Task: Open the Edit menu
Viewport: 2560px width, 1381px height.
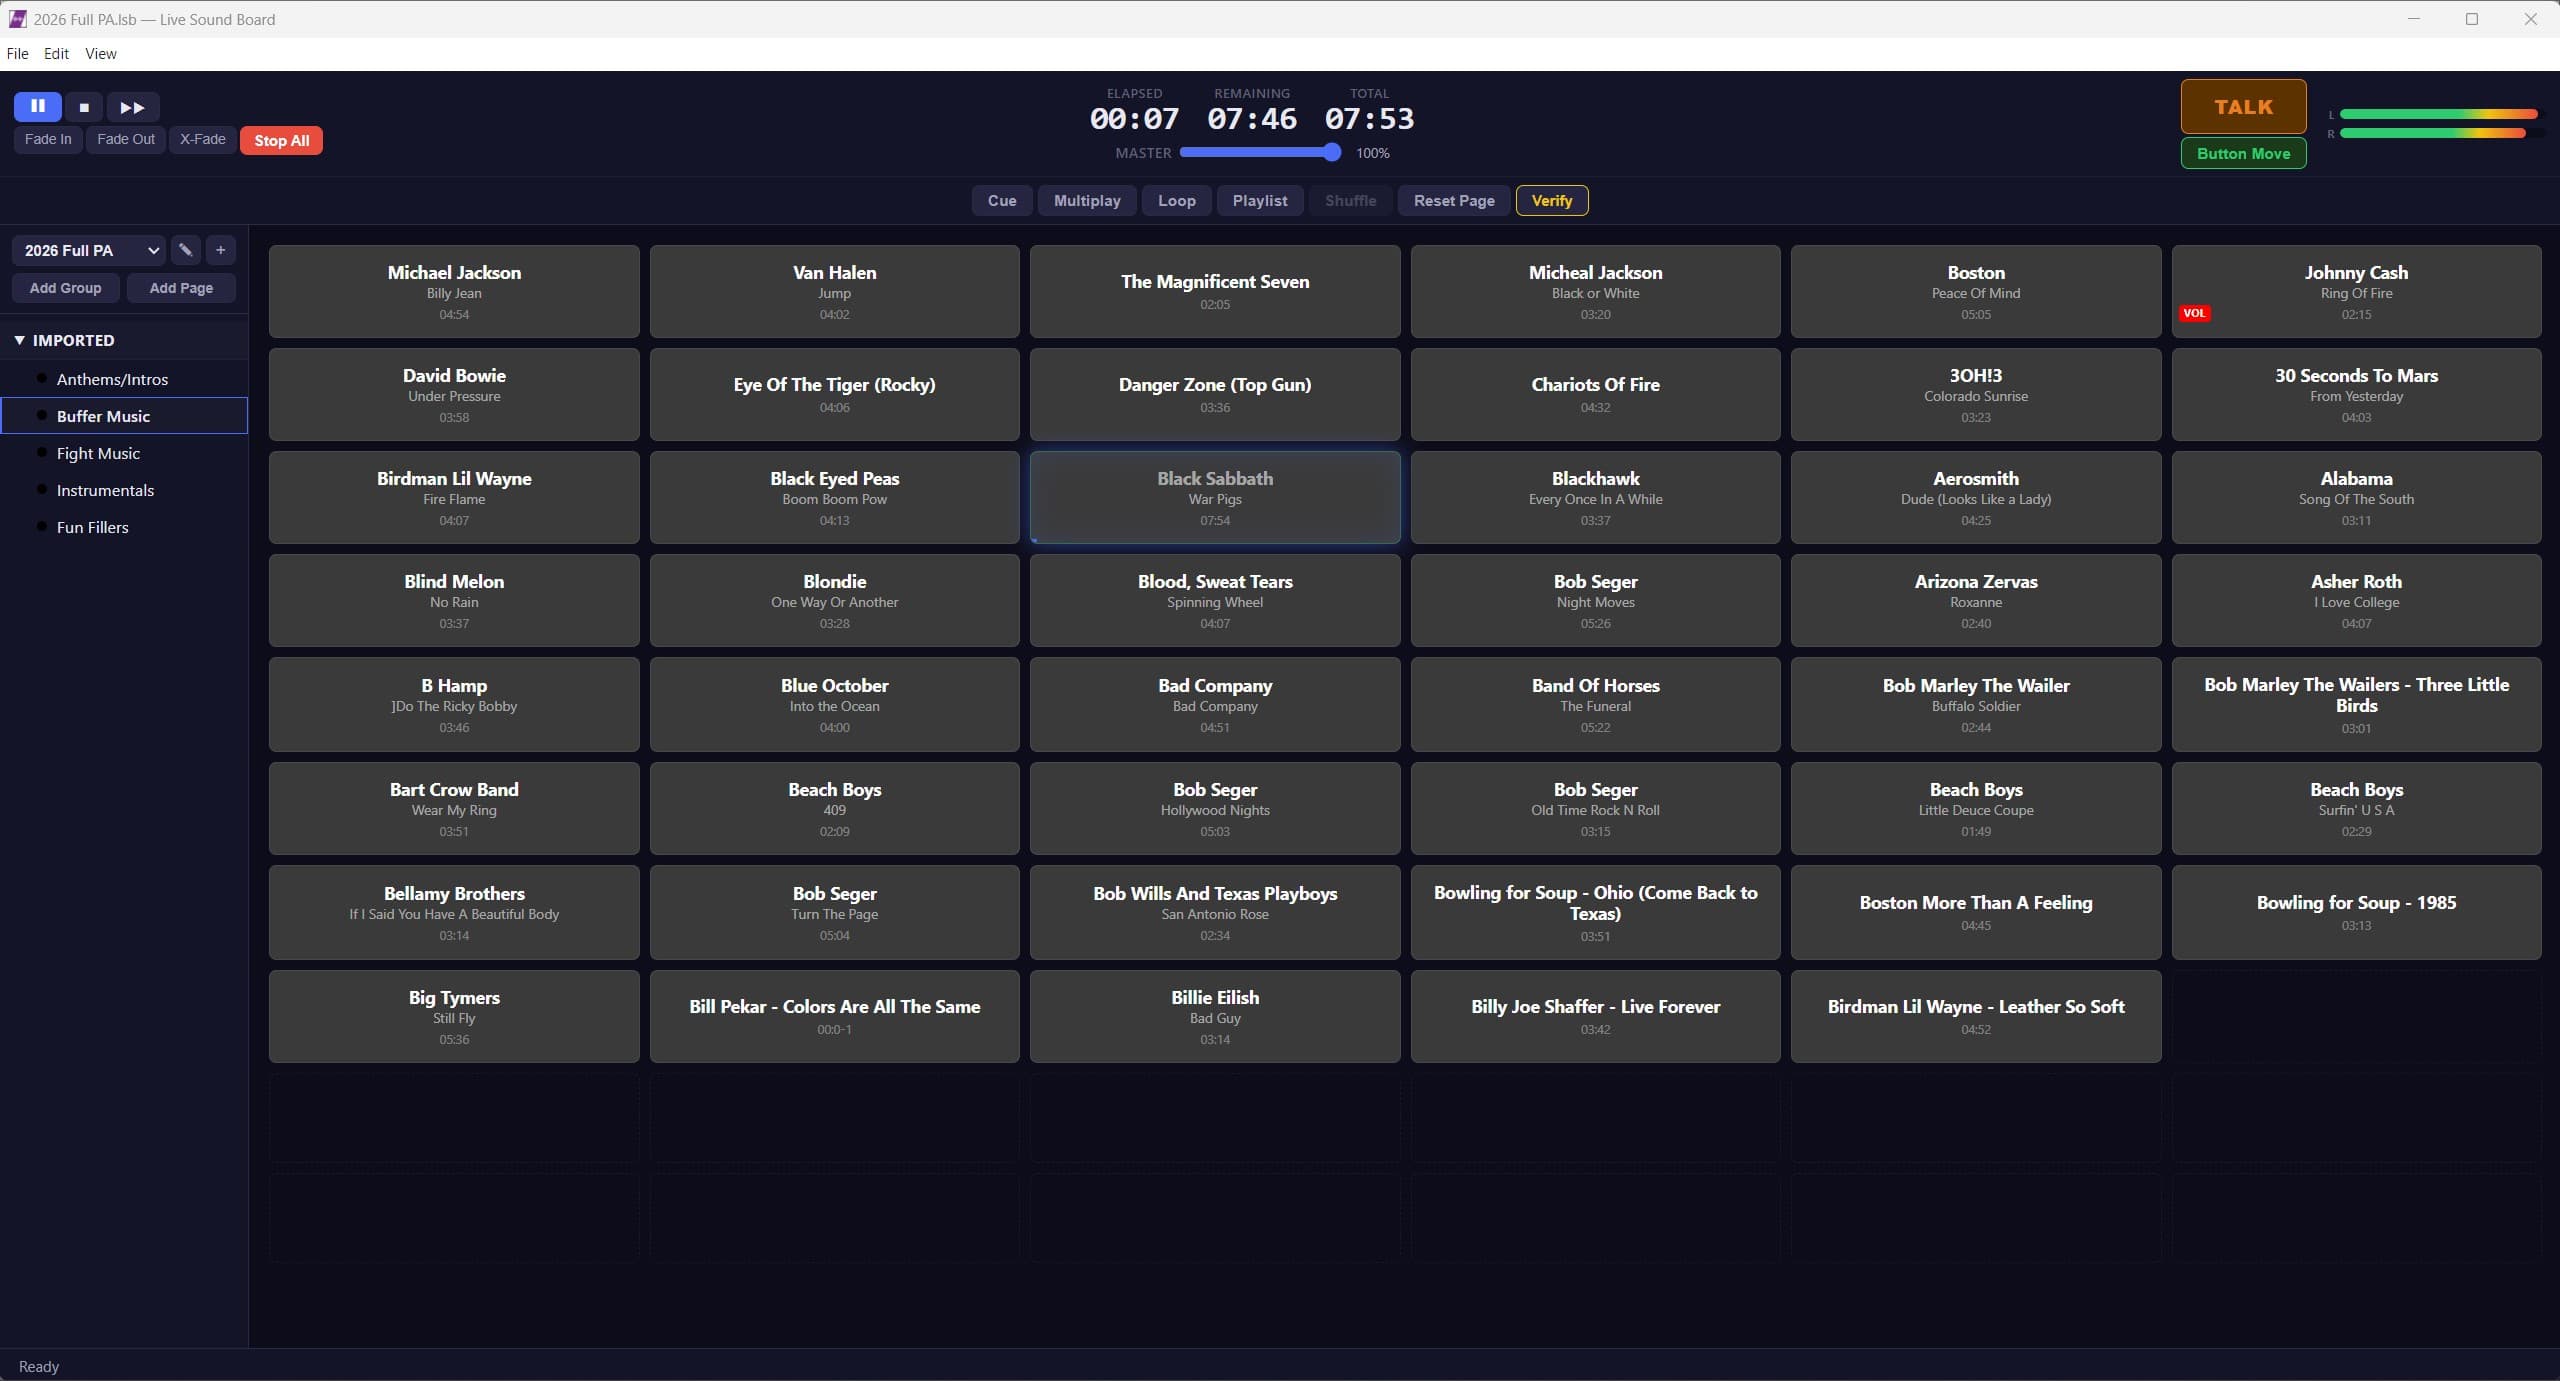Action: [x=56, y=53]
